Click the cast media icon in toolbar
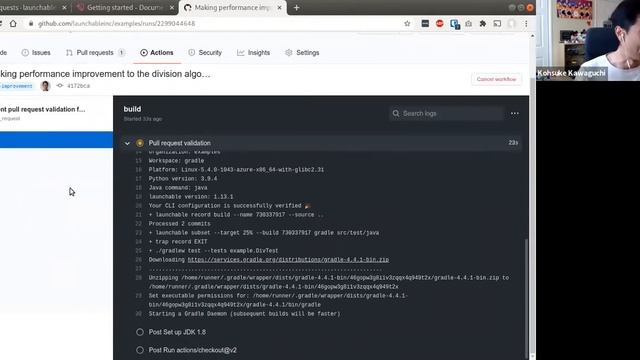The image size is (640, 360). pyautogui.click(x=497, y=24)
